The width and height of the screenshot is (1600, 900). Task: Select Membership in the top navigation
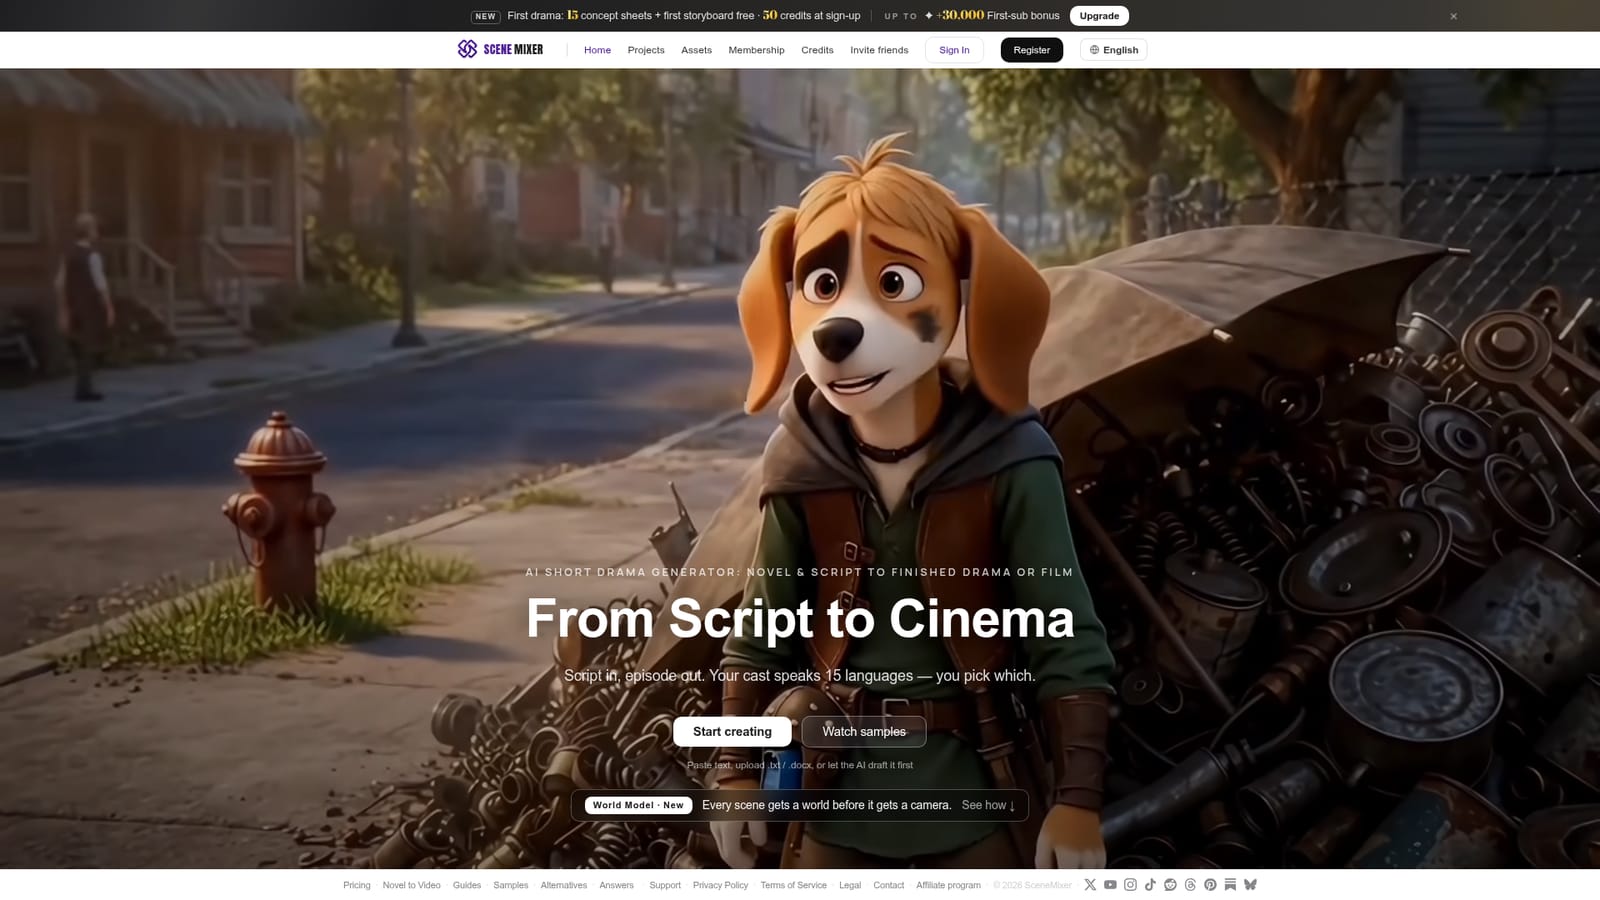pos(756,50)
